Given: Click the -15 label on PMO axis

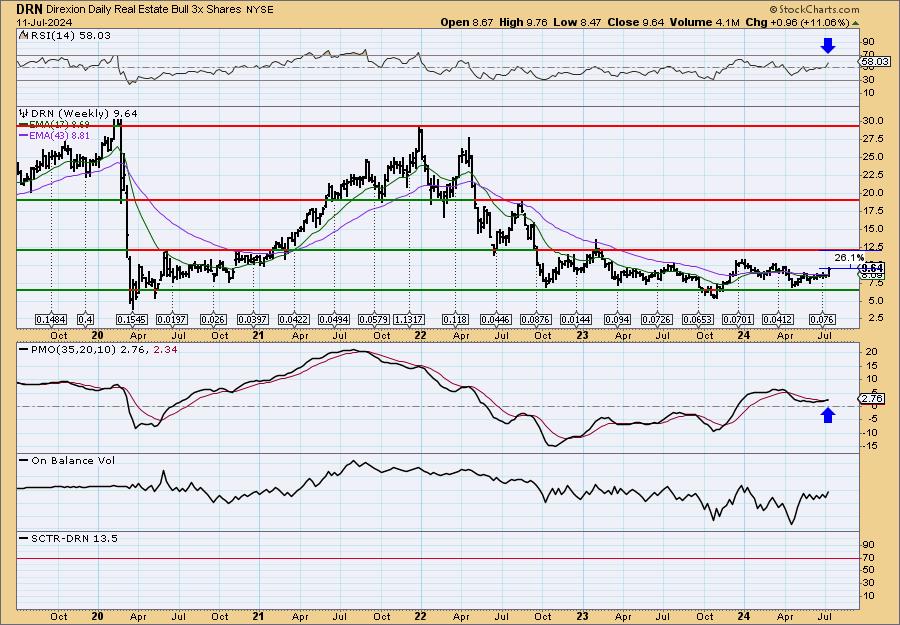Looking at the screenshot, I should (871, 445).
